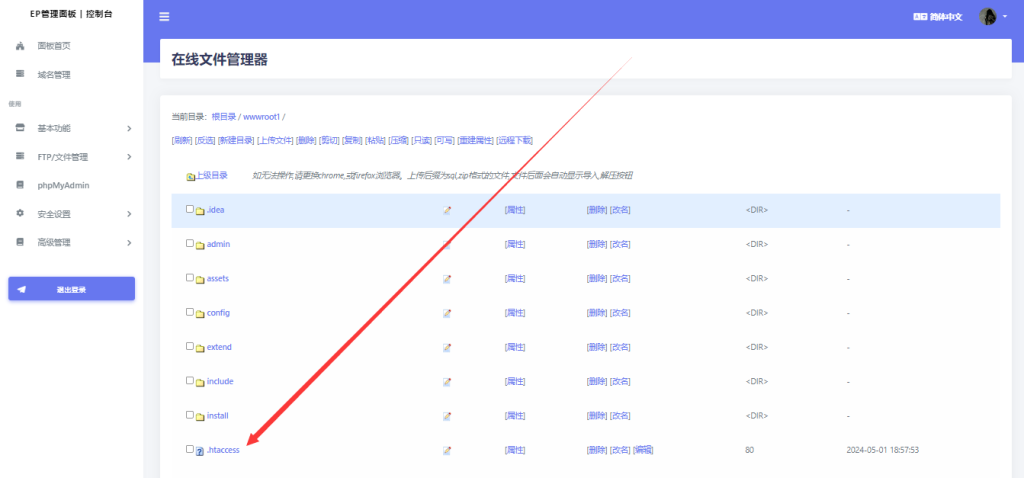Click the dropdown caret beside the avatar
Screen dimensions: 1024x478
(1004, 17)
